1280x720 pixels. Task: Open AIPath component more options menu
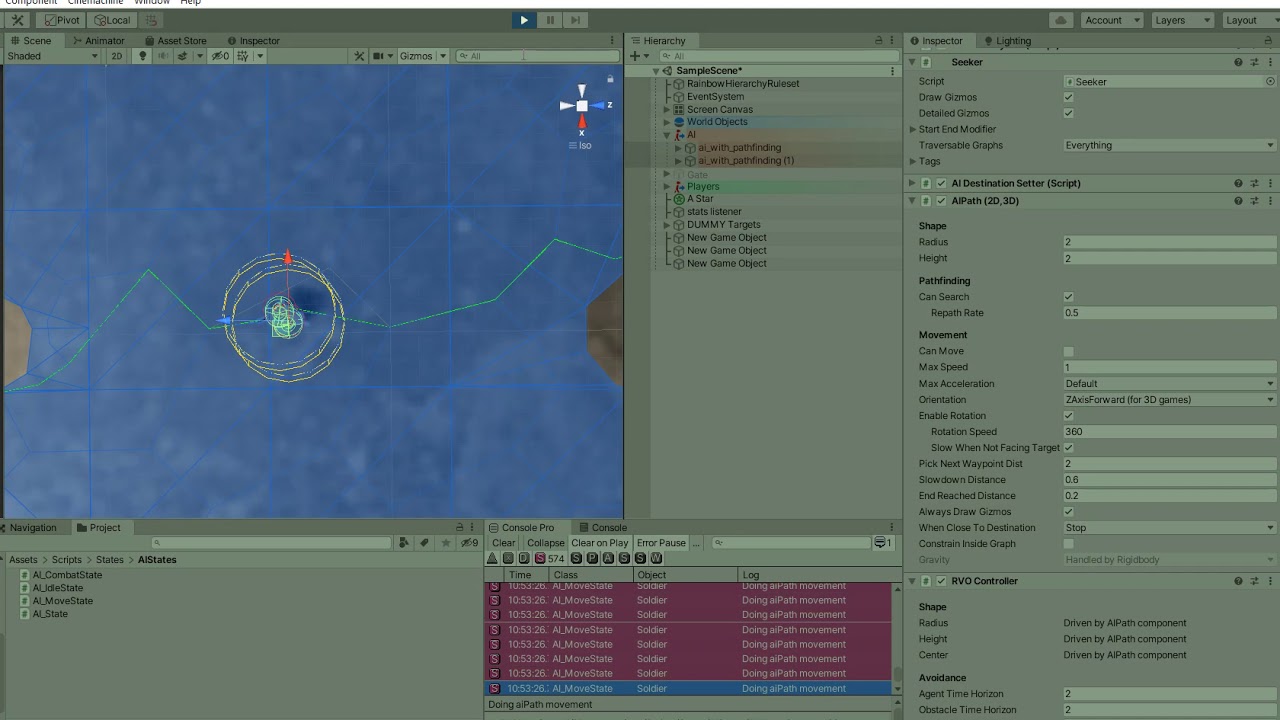1270,201
